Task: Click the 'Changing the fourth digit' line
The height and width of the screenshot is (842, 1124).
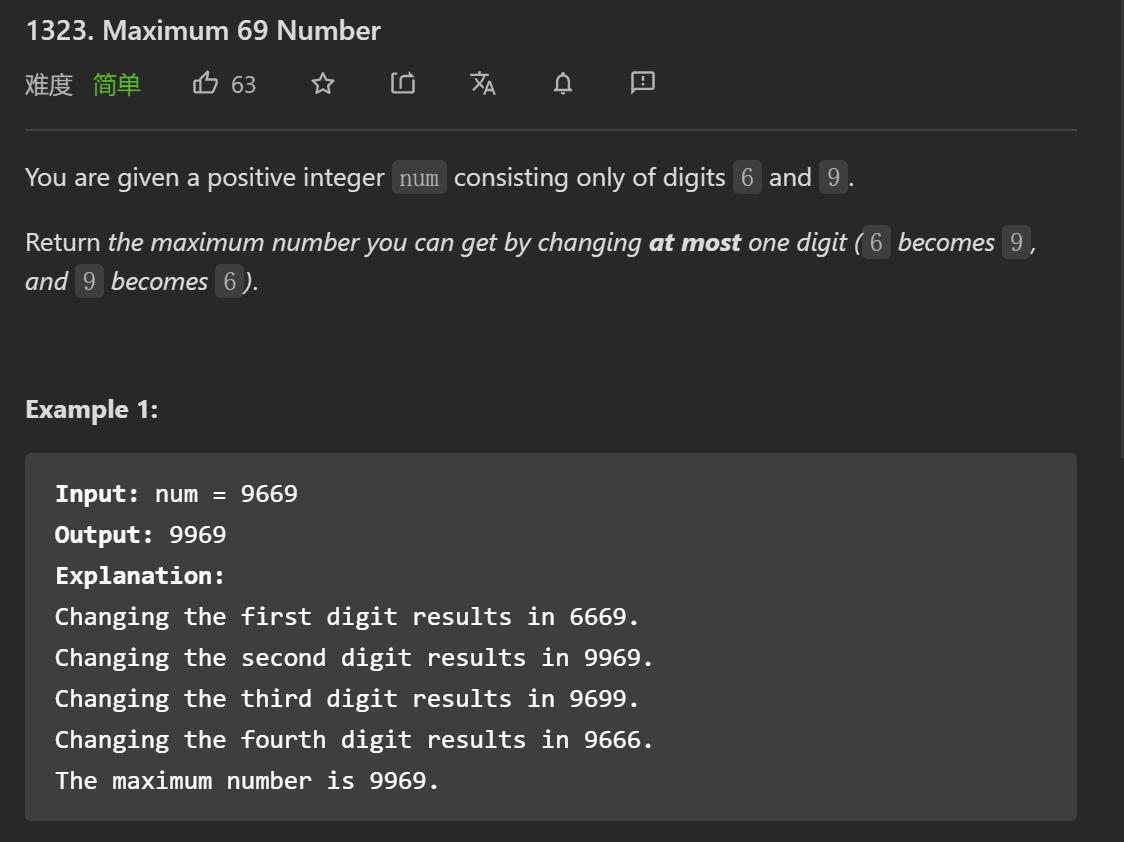Action: tap(354, 740)
